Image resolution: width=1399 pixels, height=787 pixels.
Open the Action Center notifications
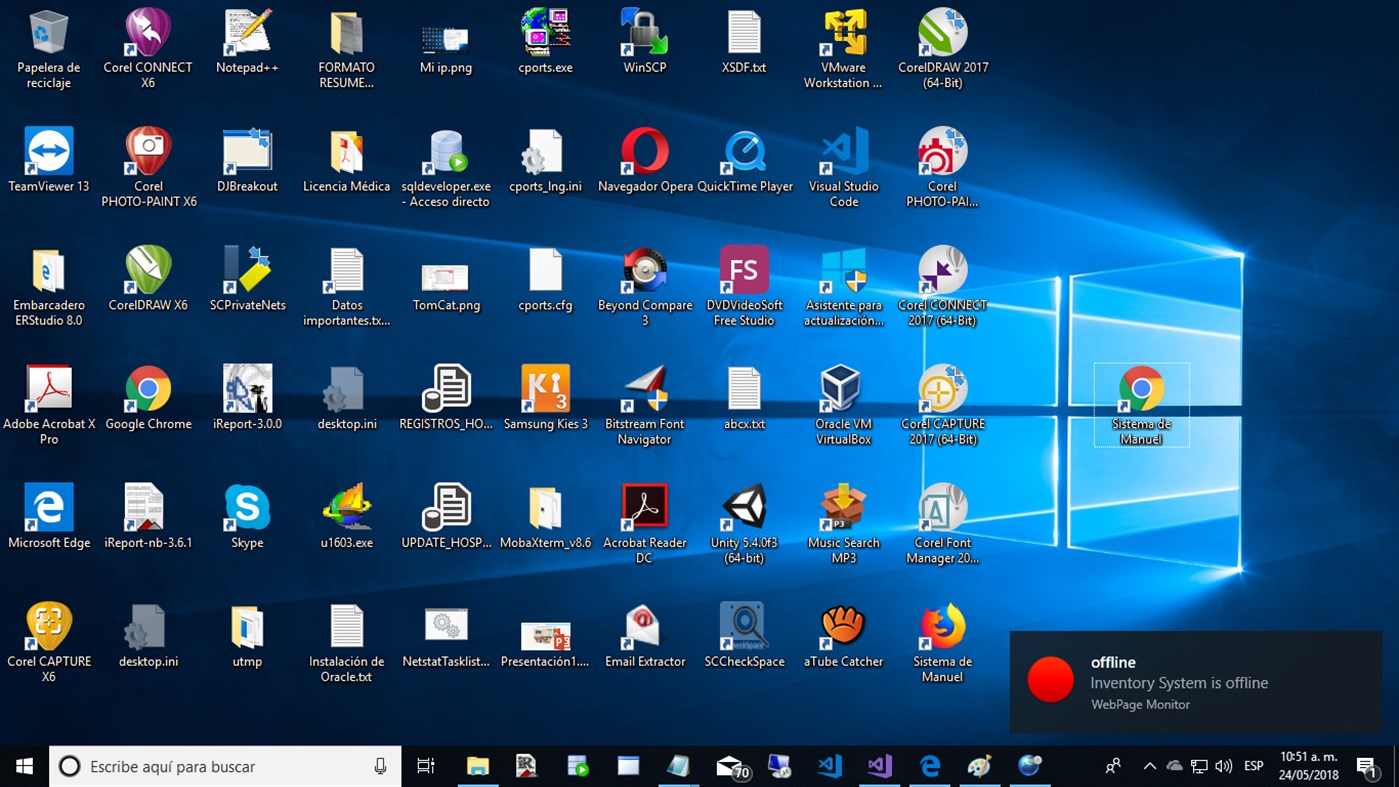[1367, 766]
